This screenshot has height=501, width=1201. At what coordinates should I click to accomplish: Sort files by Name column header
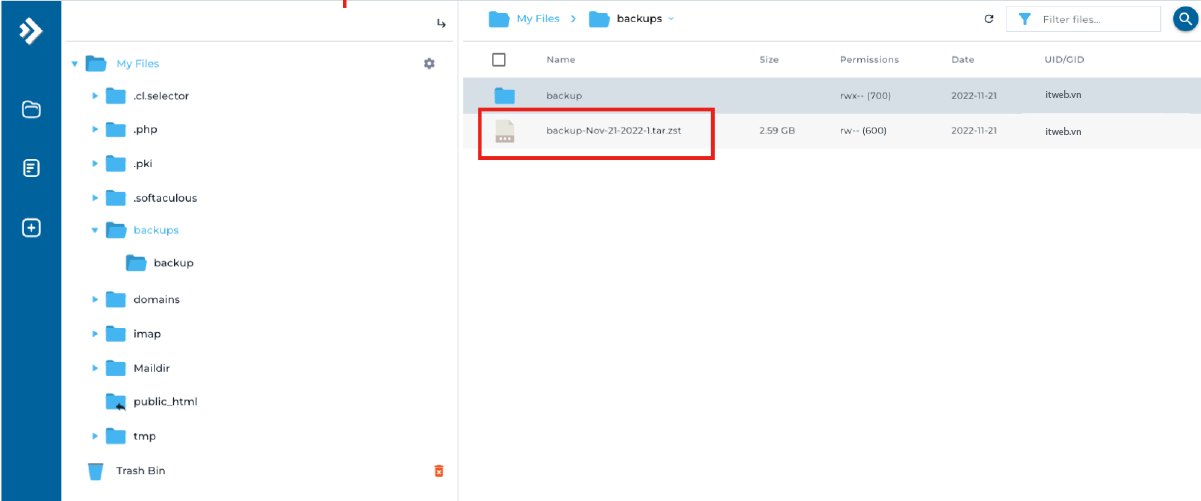click(x=560, y=60)
